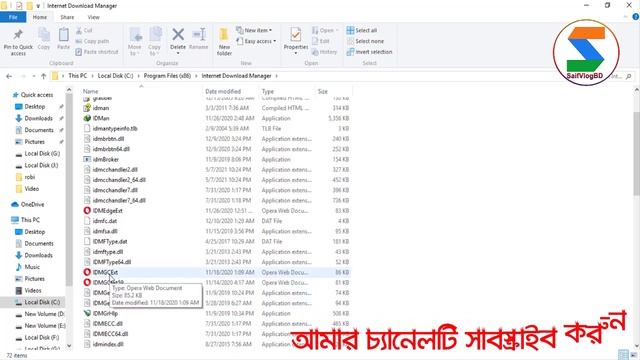
Task: Select idmcchandler7.dll file
Action: tap(115, 190)
